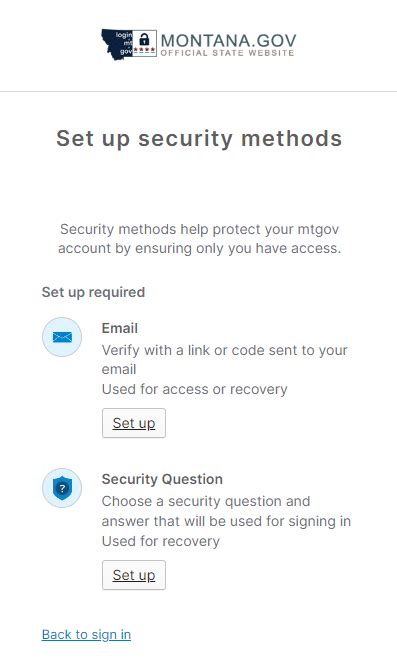
Task: Click the horizontal divider below the header
Action: coord(198,91)
